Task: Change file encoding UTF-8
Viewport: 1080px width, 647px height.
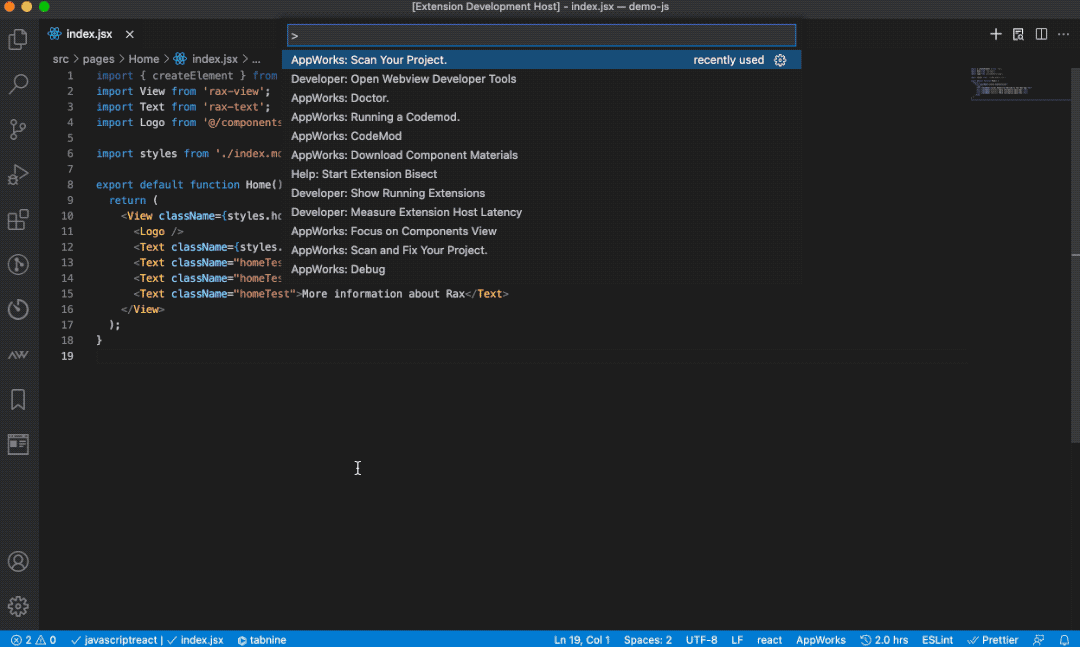Action: tap(701, 640)
